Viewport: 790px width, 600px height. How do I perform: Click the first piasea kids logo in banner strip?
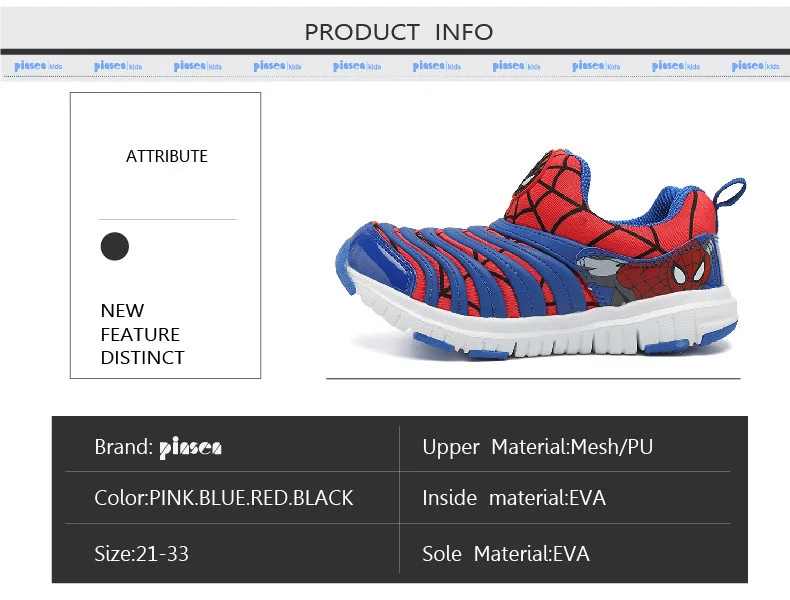[x=38, y=66]
